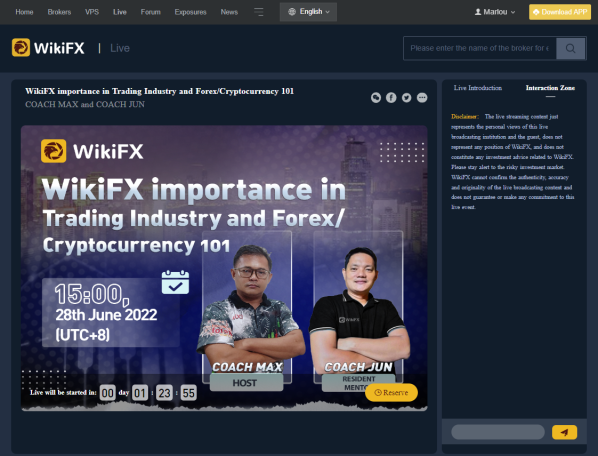Click the calendar checkmark icon on banner
598x456 pixels.
pos(175,282)
